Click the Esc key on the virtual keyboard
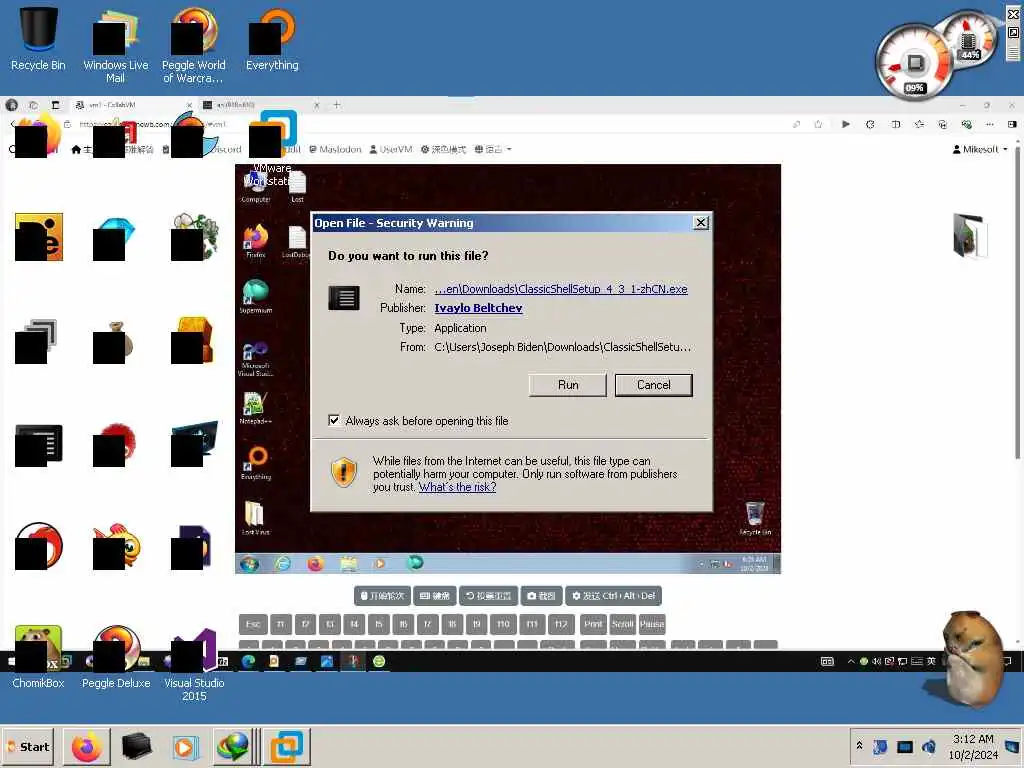This screenshot has height=768, width=1024. click(253, 624)
